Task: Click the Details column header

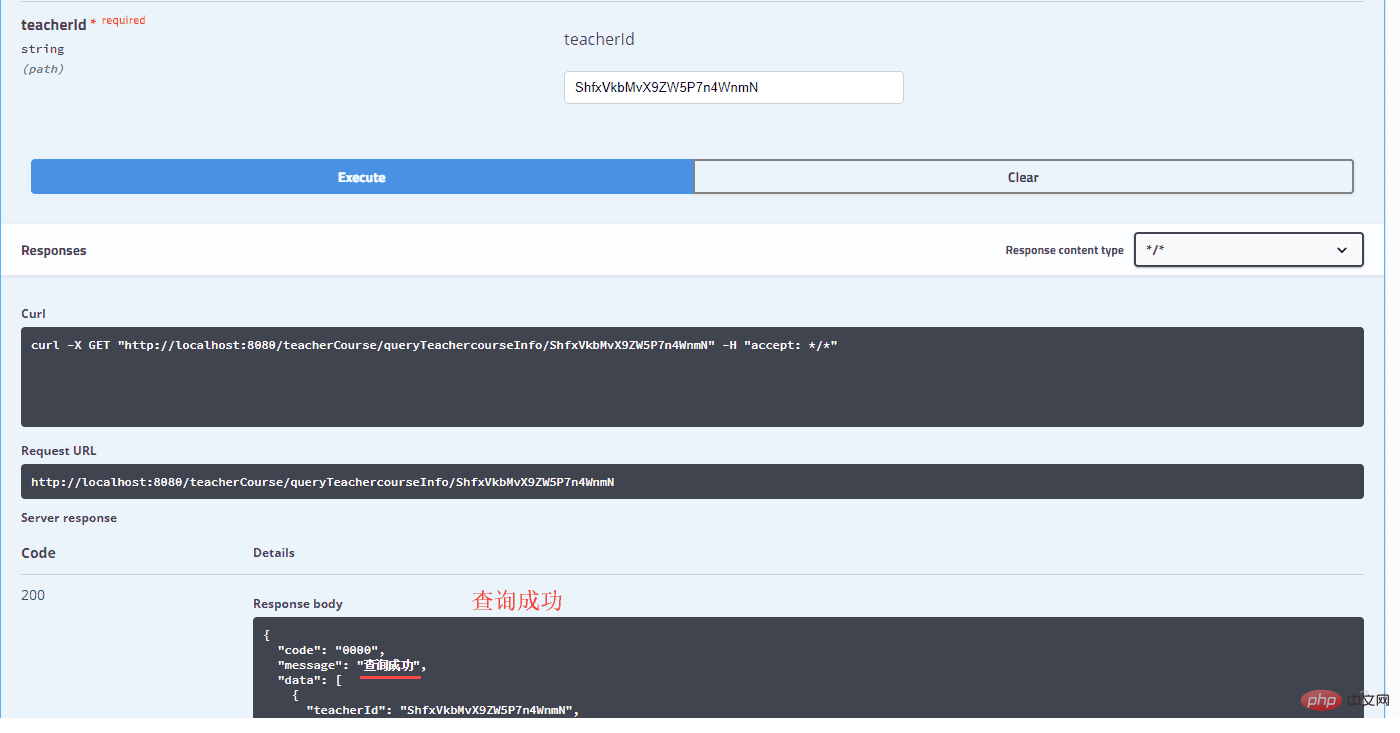Action: click(274, 552)
